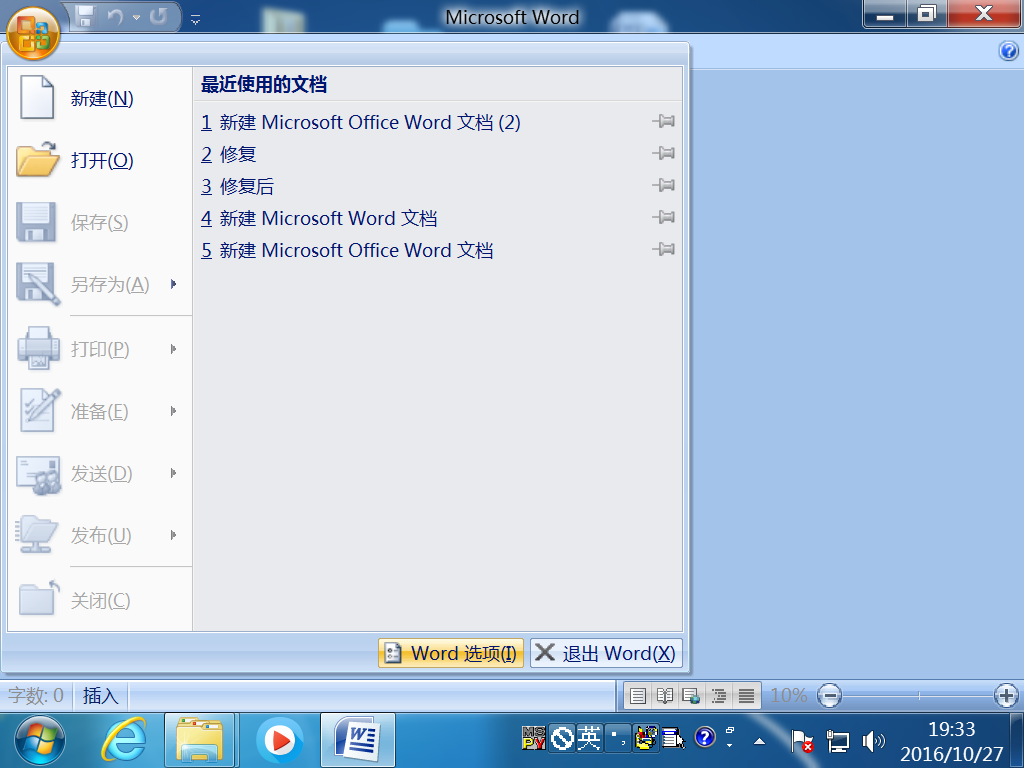Choose 打开(O) from the Office menu
The image size is (1024, 768).
[100, 160]
